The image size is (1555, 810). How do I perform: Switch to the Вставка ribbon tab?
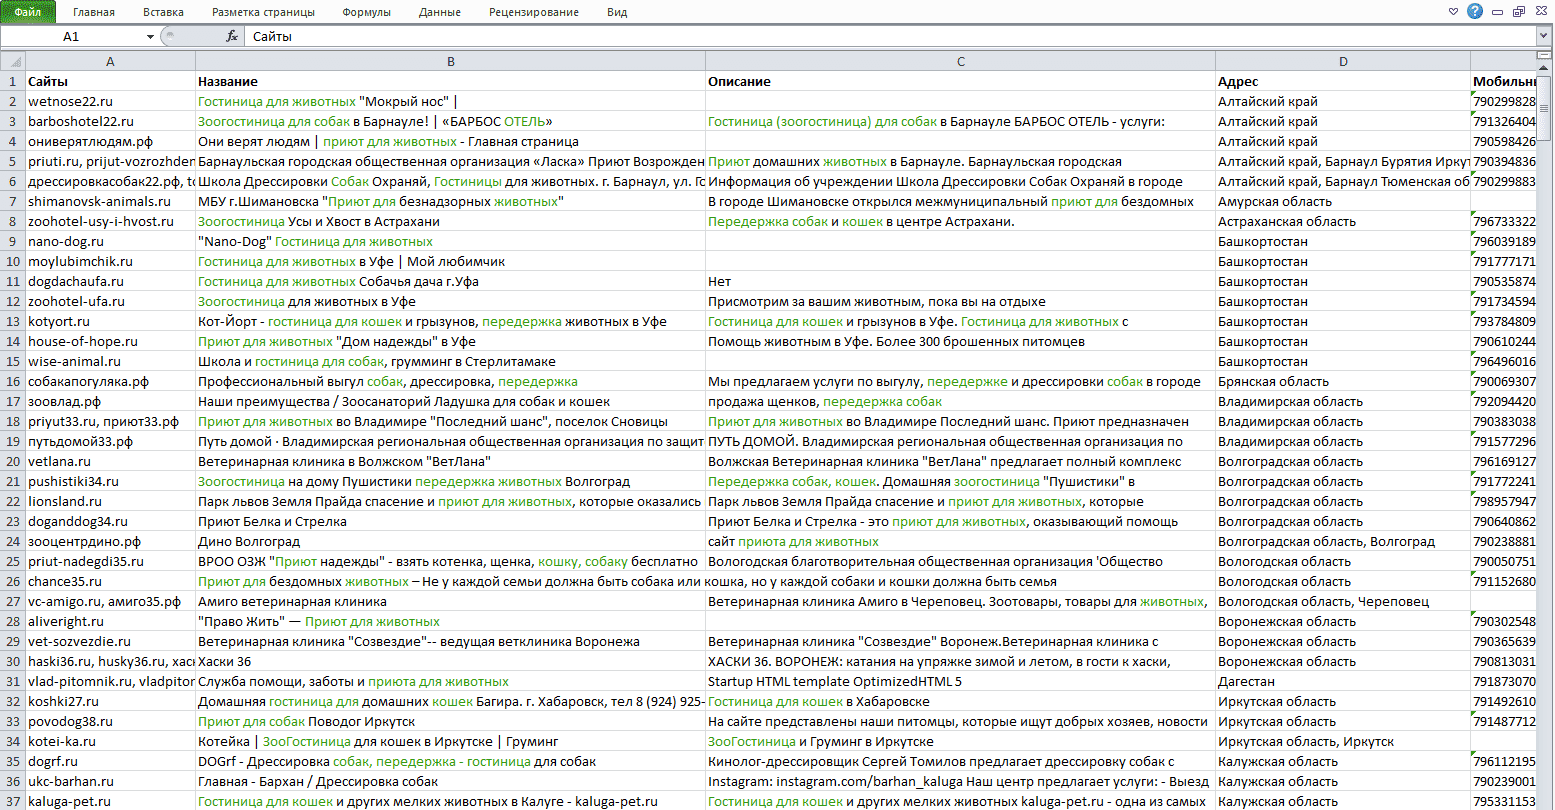(x=163, y=12)
